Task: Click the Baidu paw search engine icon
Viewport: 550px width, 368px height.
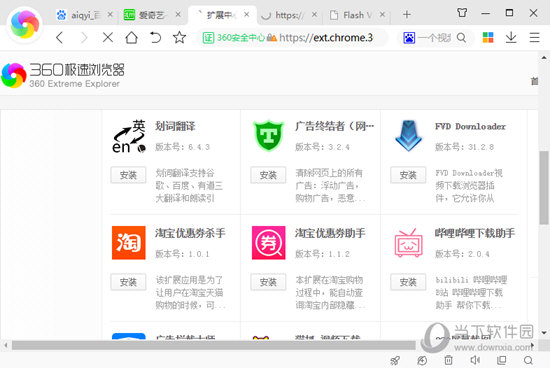Action: pyautogui.click(x=409, y=38)
